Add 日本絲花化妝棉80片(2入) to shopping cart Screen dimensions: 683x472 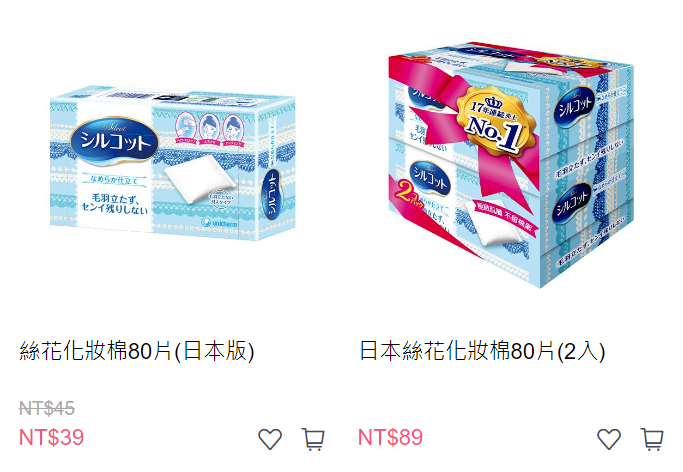pos(652,439)
